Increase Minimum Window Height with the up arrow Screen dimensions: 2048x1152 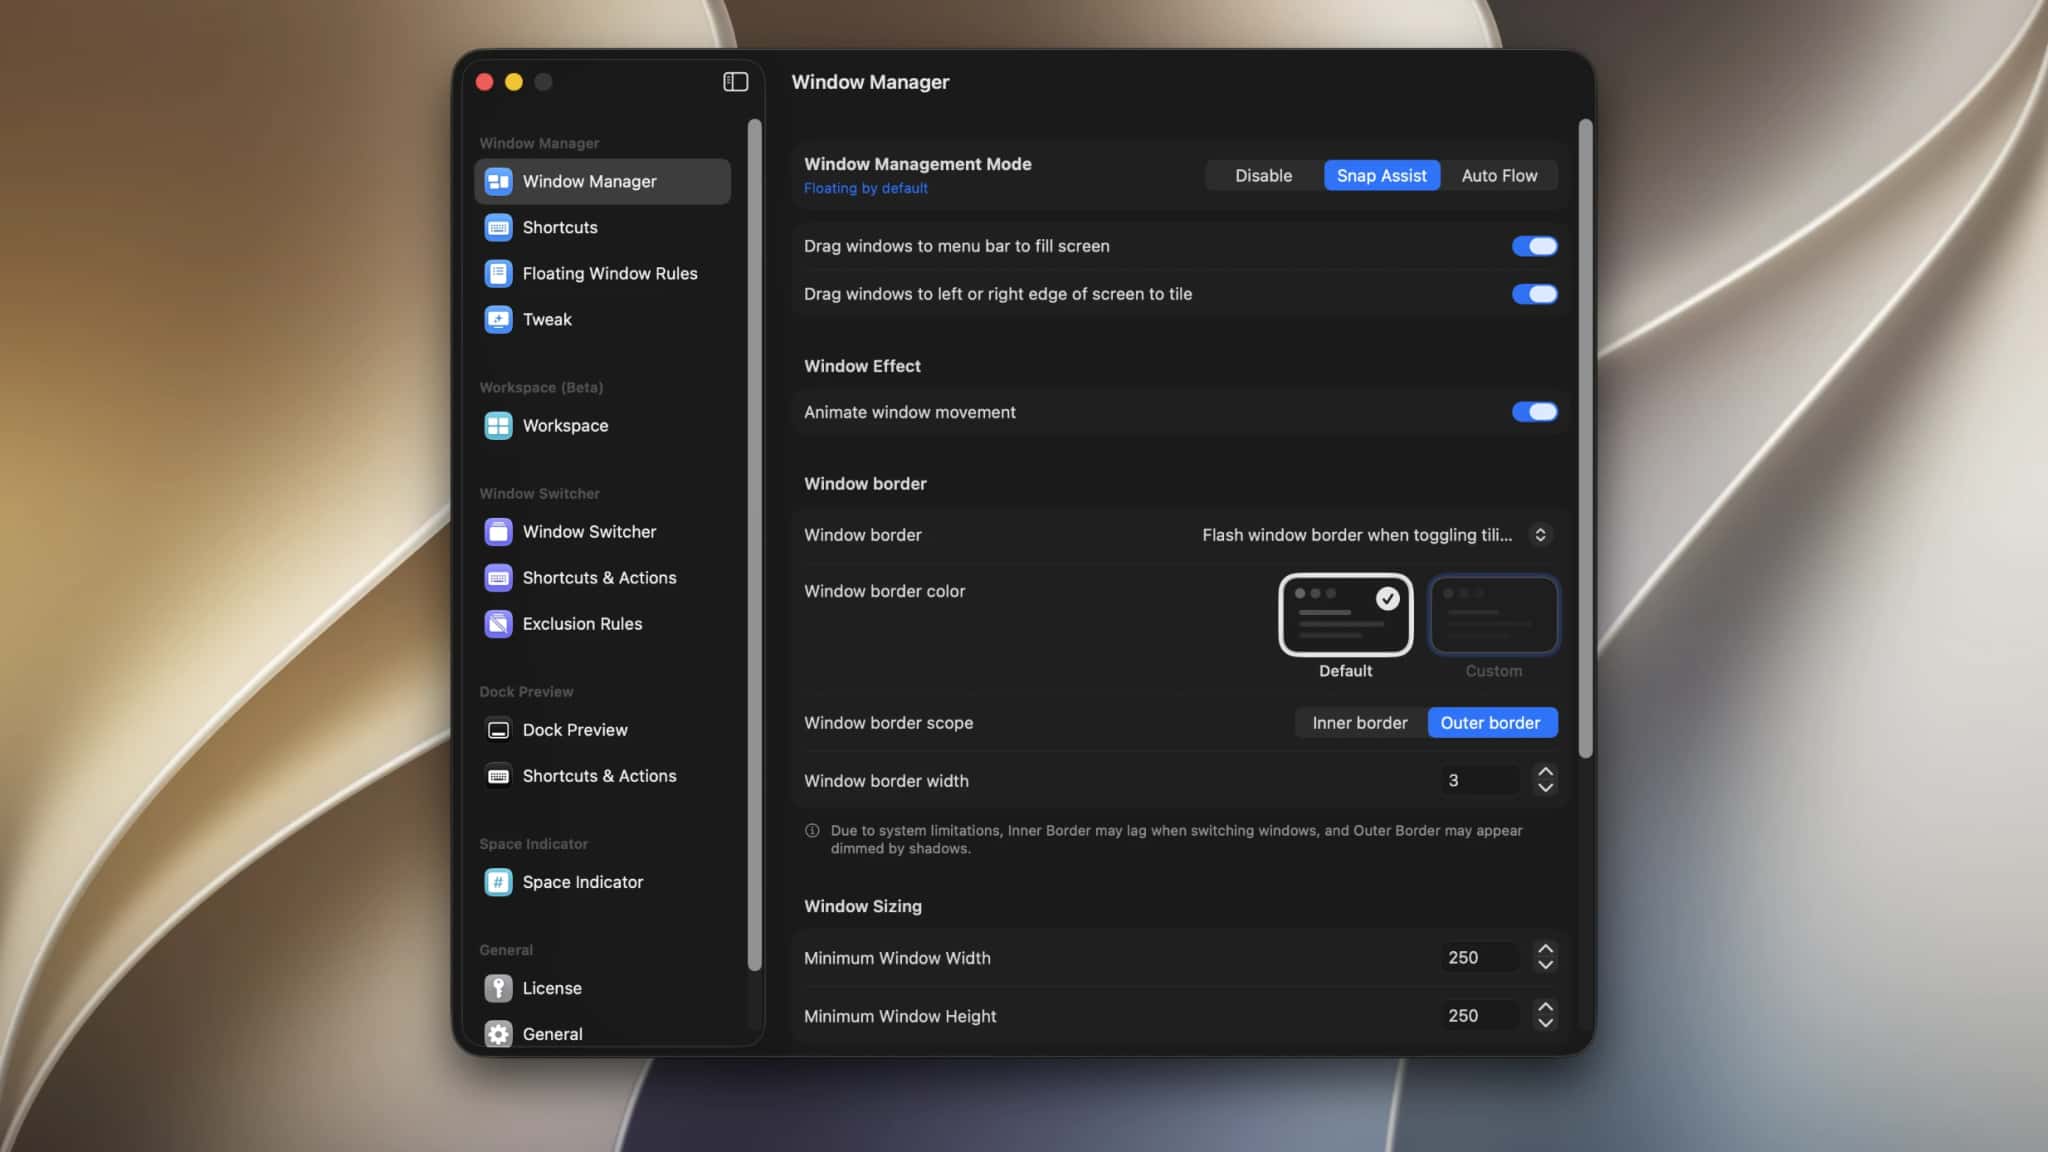pyautogui.click(x=1545, y=1007)
